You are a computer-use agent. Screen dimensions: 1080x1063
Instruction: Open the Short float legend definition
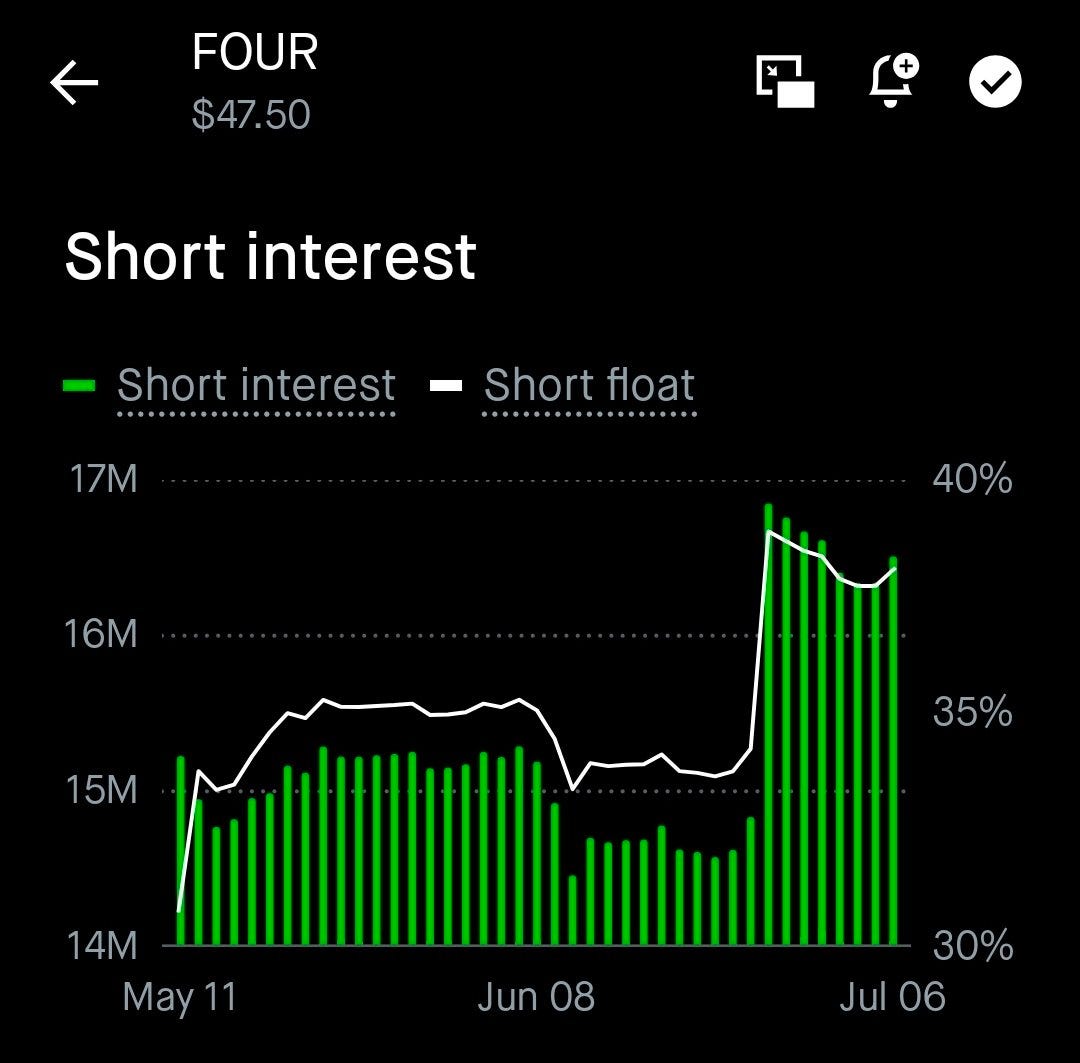[589, 384]
